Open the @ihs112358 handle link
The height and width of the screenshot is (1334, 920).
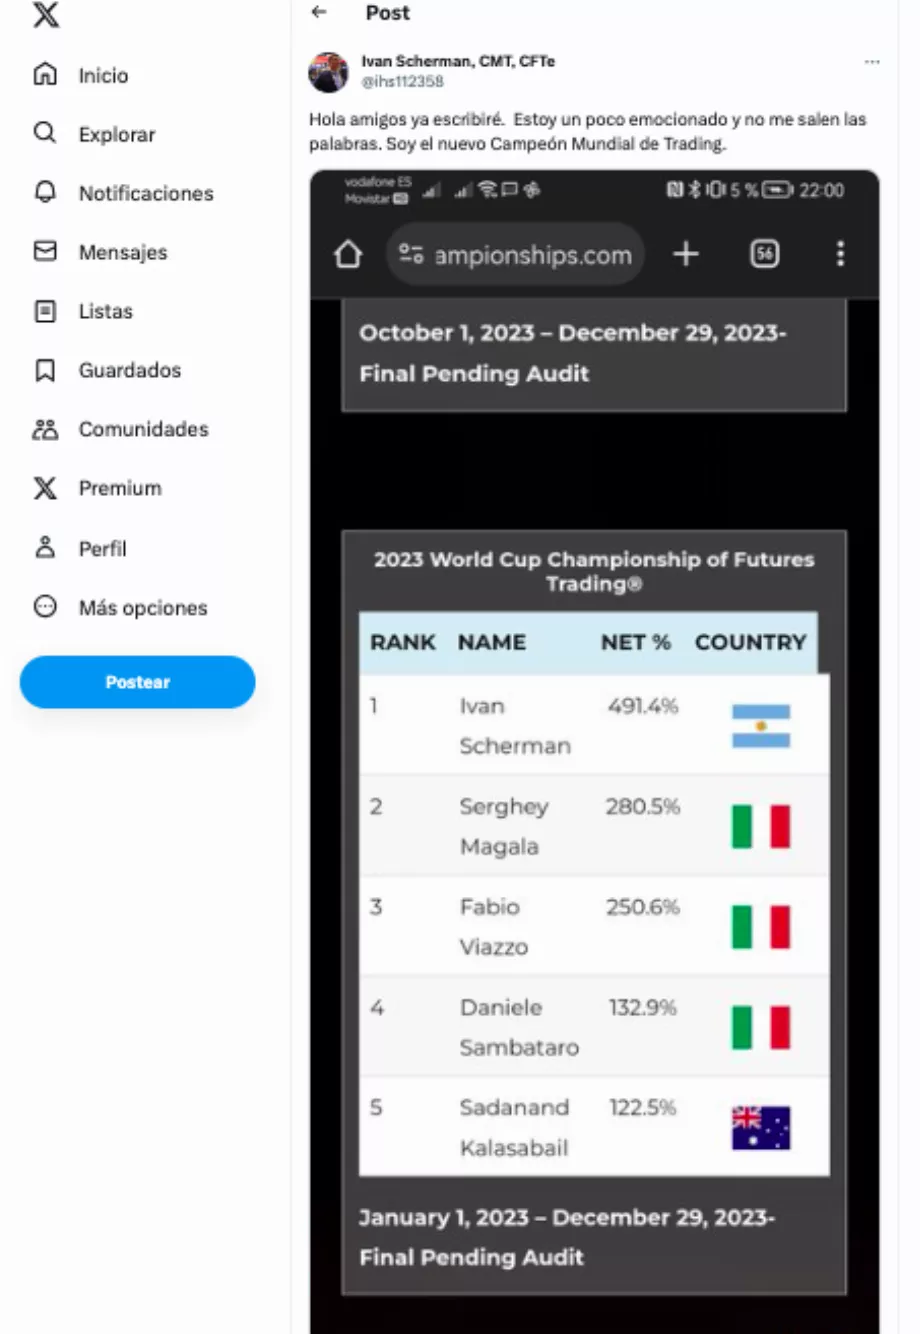402,81
